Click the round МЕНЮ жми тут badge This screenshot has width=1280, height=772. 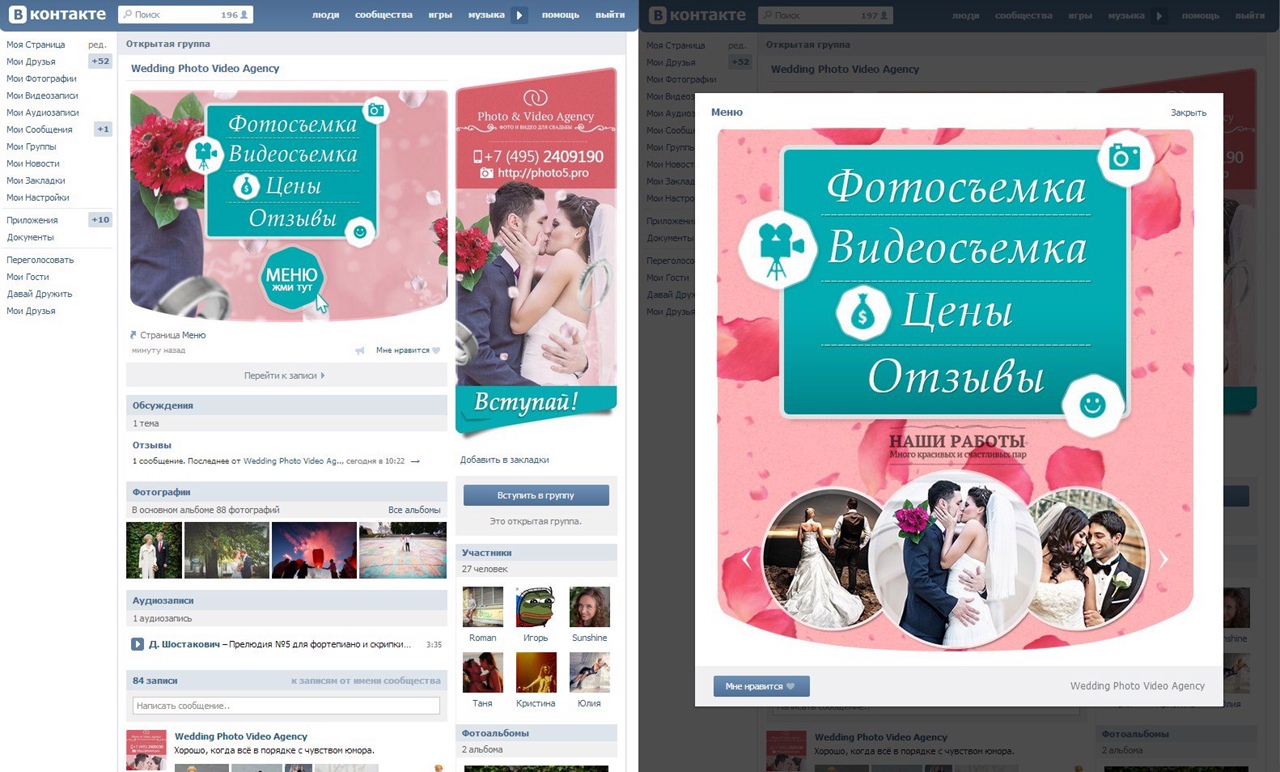292,278
